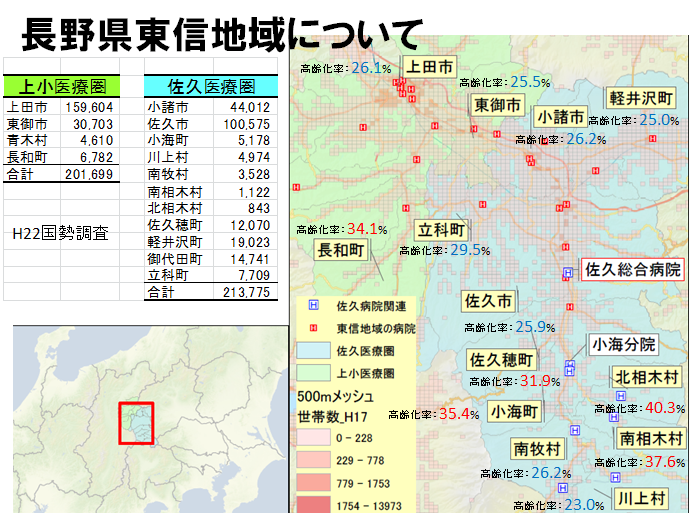
Task: Select the 上田市 map label
Action: [x=428, y=66]
